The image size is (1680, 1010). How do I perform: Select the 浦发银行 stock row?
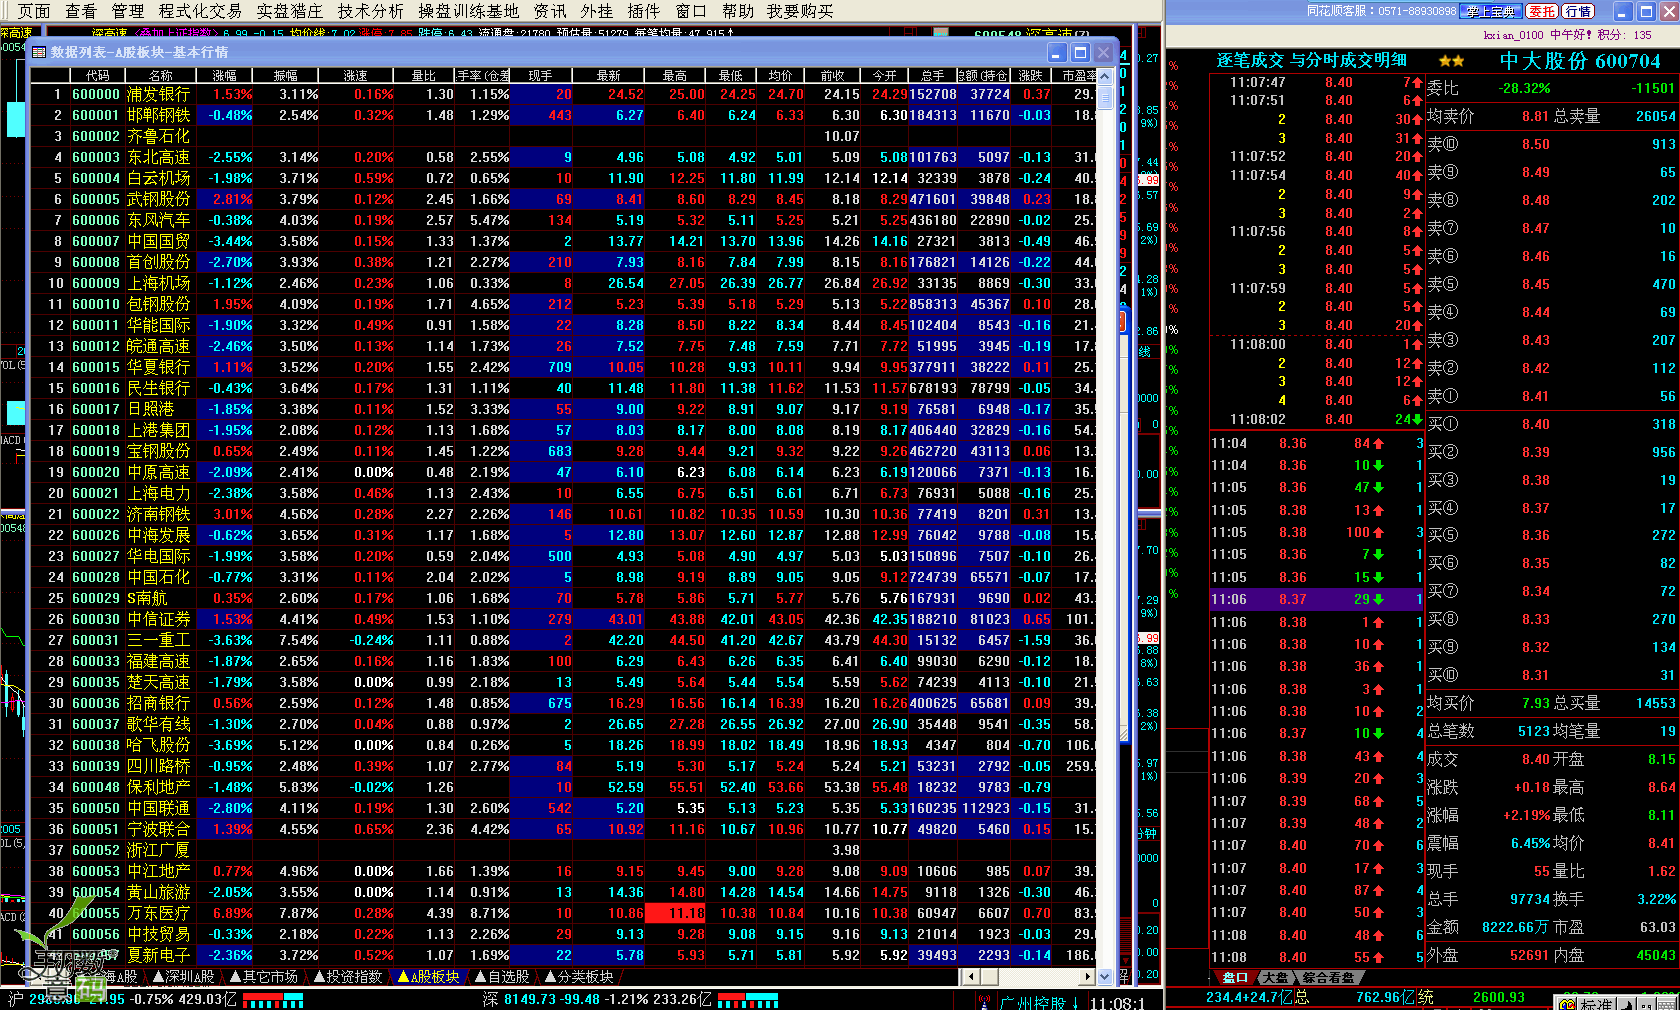pyautogui.click(x=158, y=94)
